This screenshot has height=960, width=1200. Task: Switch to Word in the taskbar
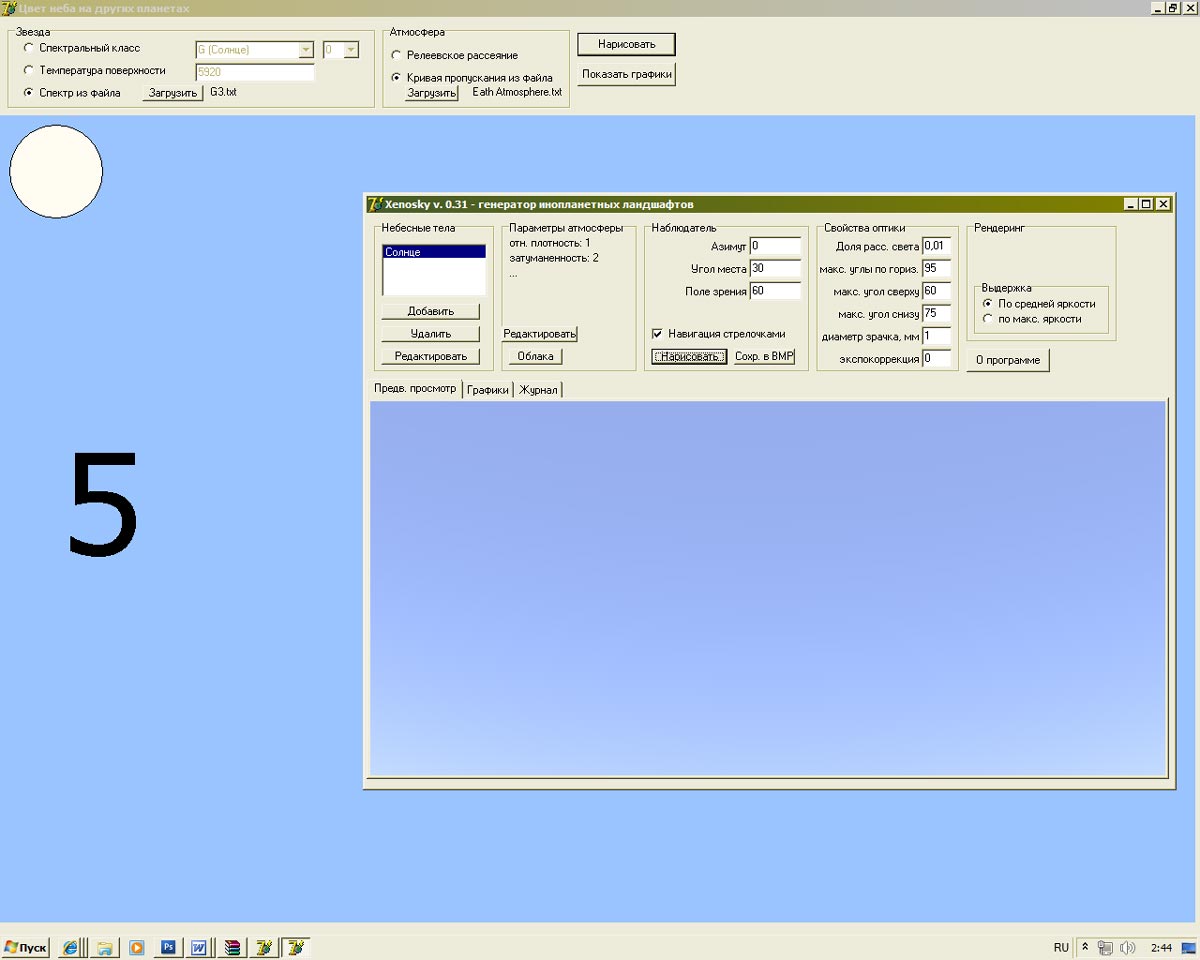coord(199,947)
